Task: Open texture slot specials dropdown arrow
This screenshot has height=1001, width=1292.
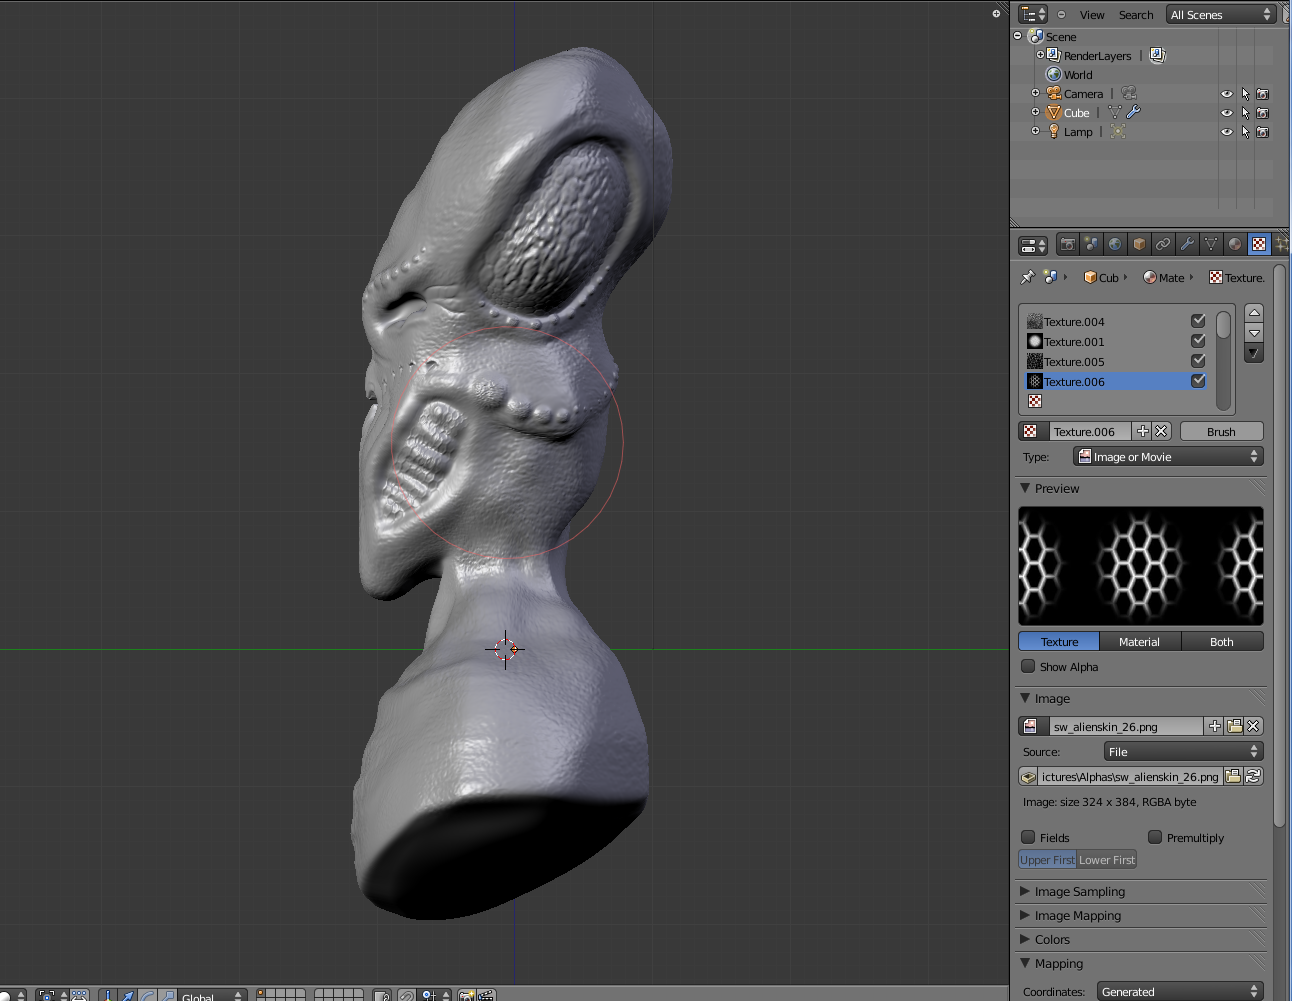Action: [x=1254, y=353]
